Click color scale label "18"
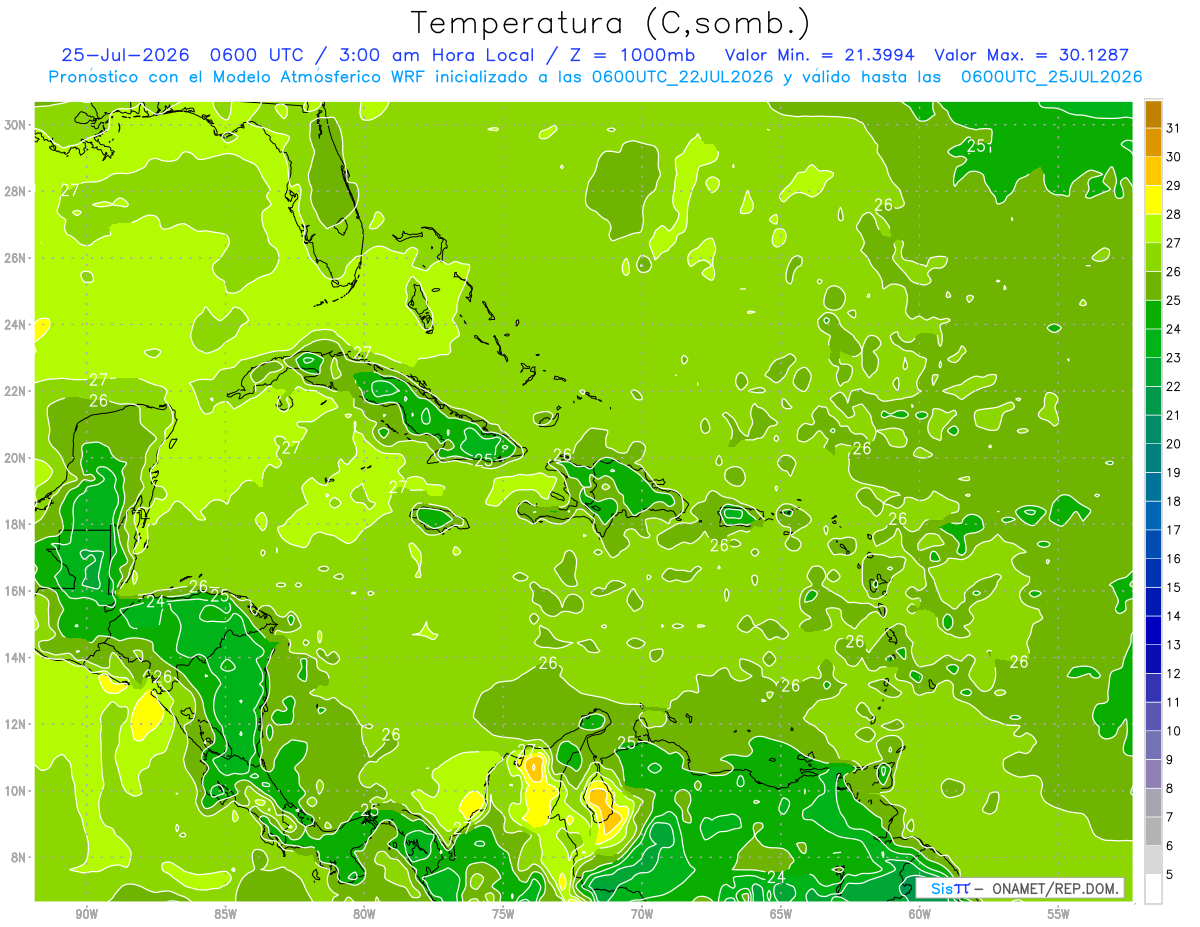 [1173, 501]
